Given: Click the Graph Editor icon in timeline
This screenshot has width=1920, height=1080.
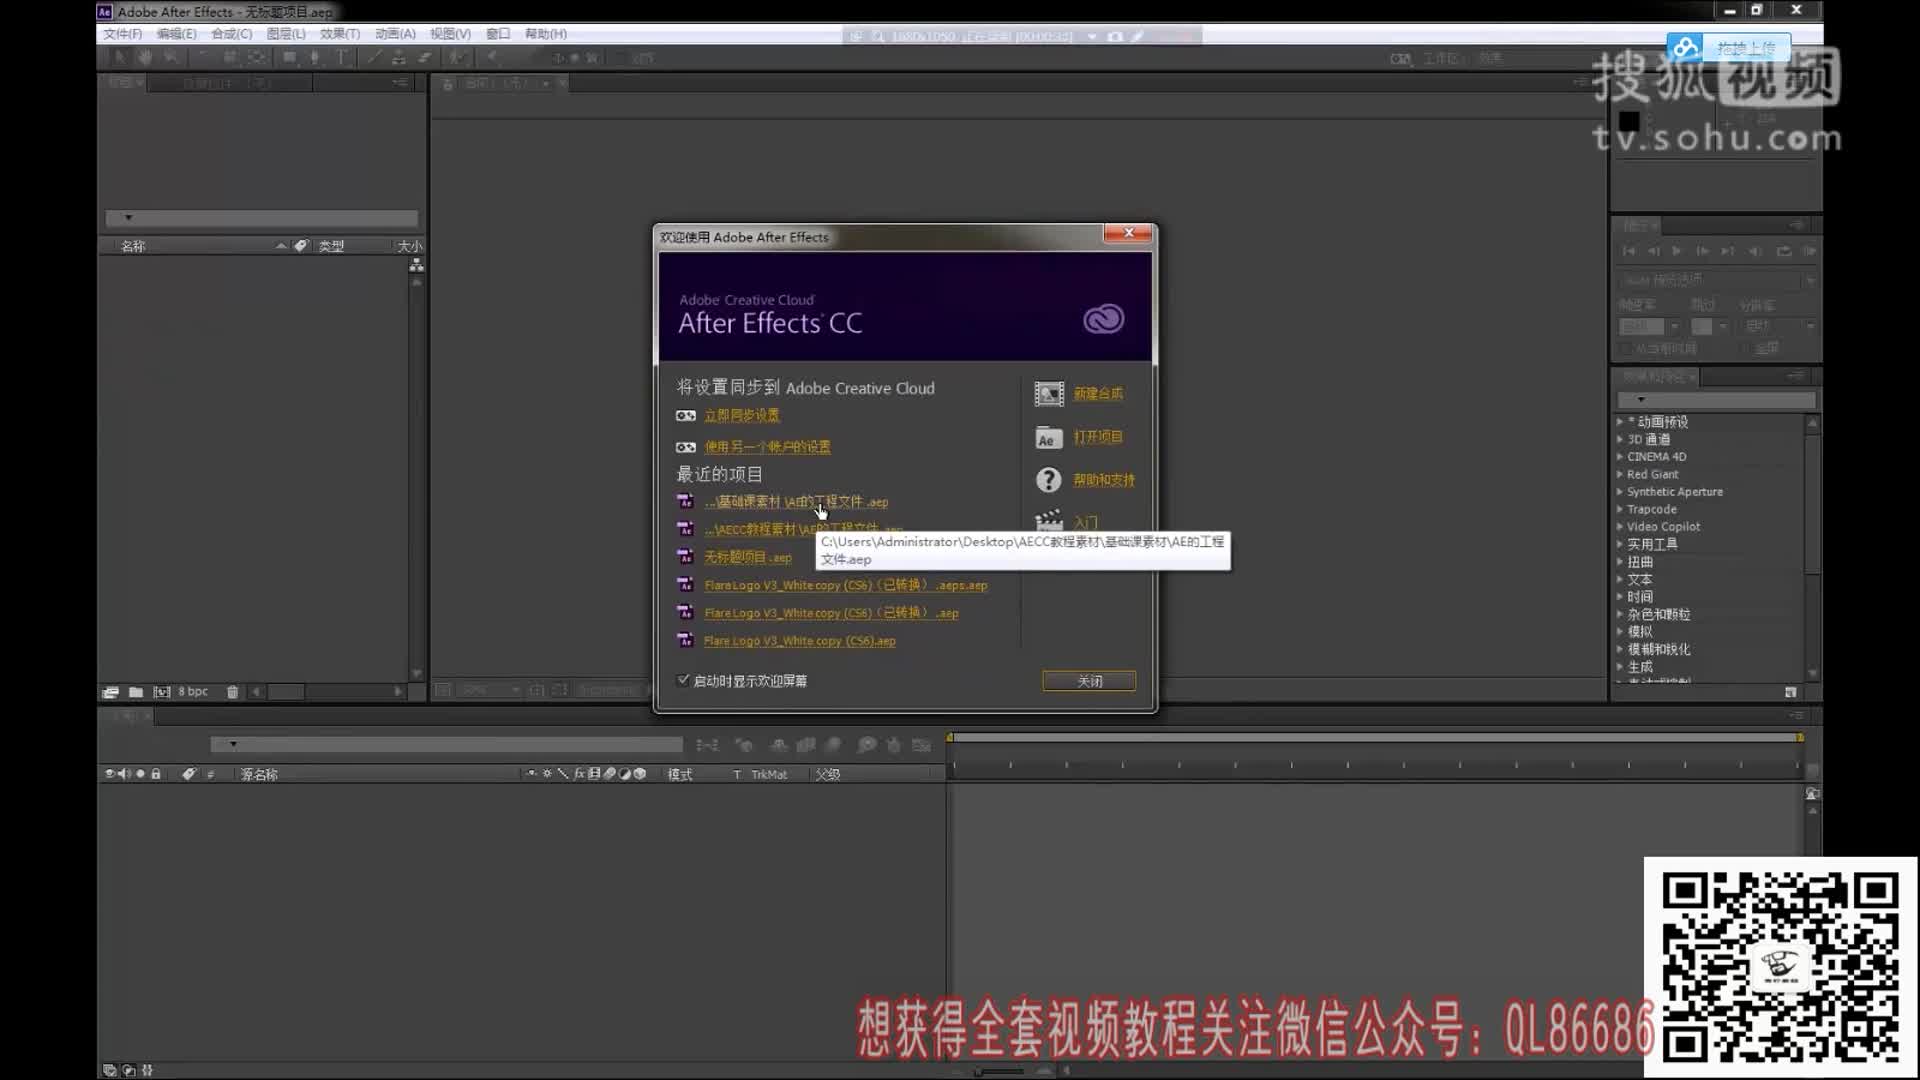Looking at the screenshot, I should click(921, 745).
